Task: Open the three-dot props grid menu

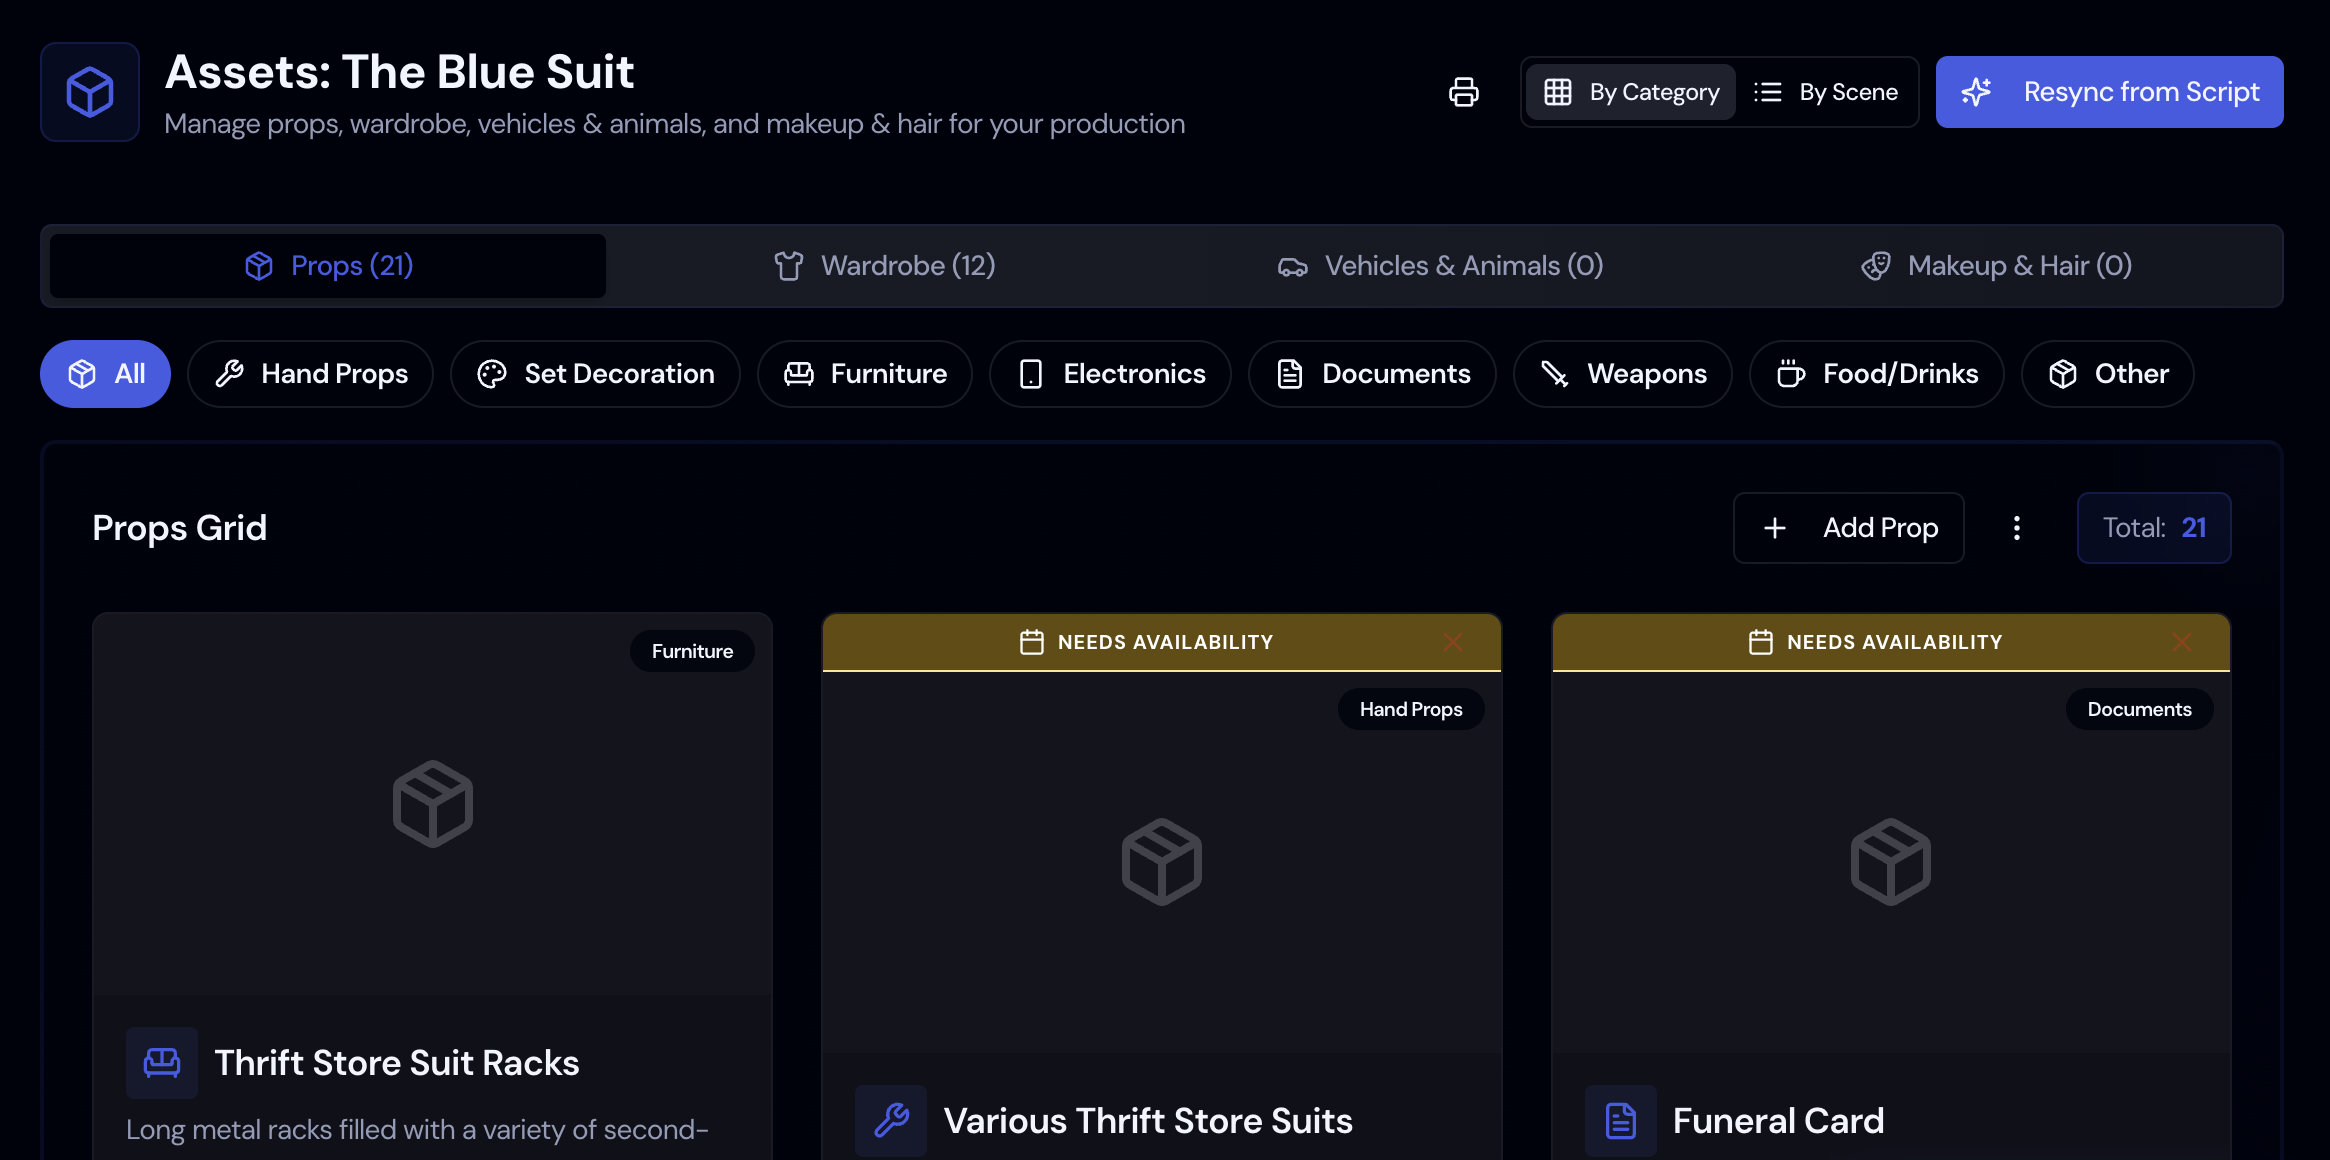Action: coord(2016,528)
